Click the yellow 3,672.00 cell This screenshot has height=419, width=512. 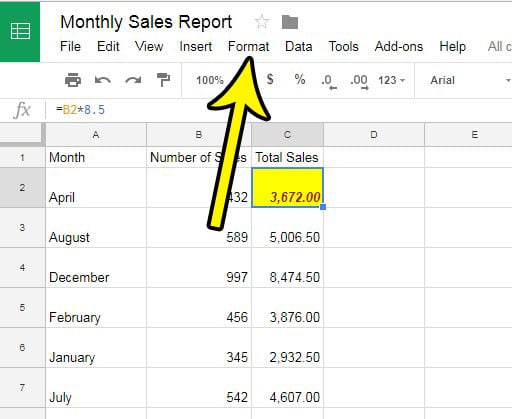point(287,187)
